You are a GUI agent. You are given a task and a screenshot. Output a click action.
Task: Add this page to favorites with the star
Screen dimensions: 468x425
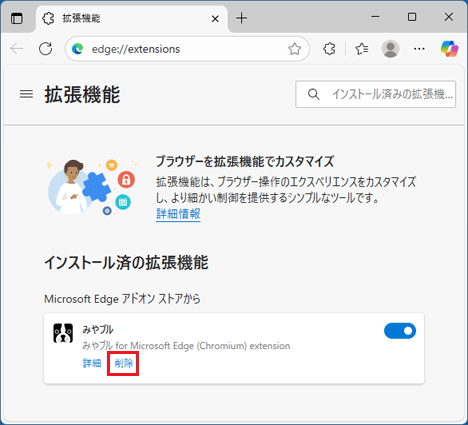[294, 49]
